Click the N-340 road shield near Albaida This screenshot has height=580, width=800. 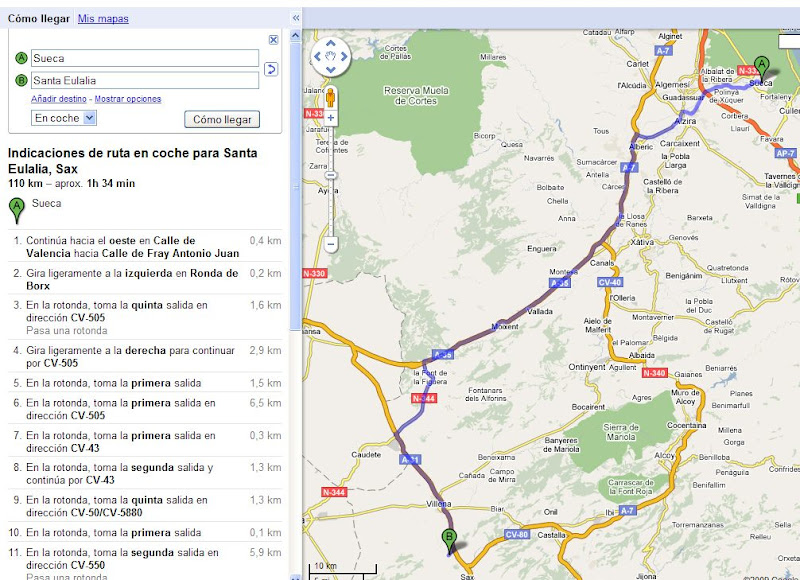pos(654,373)
